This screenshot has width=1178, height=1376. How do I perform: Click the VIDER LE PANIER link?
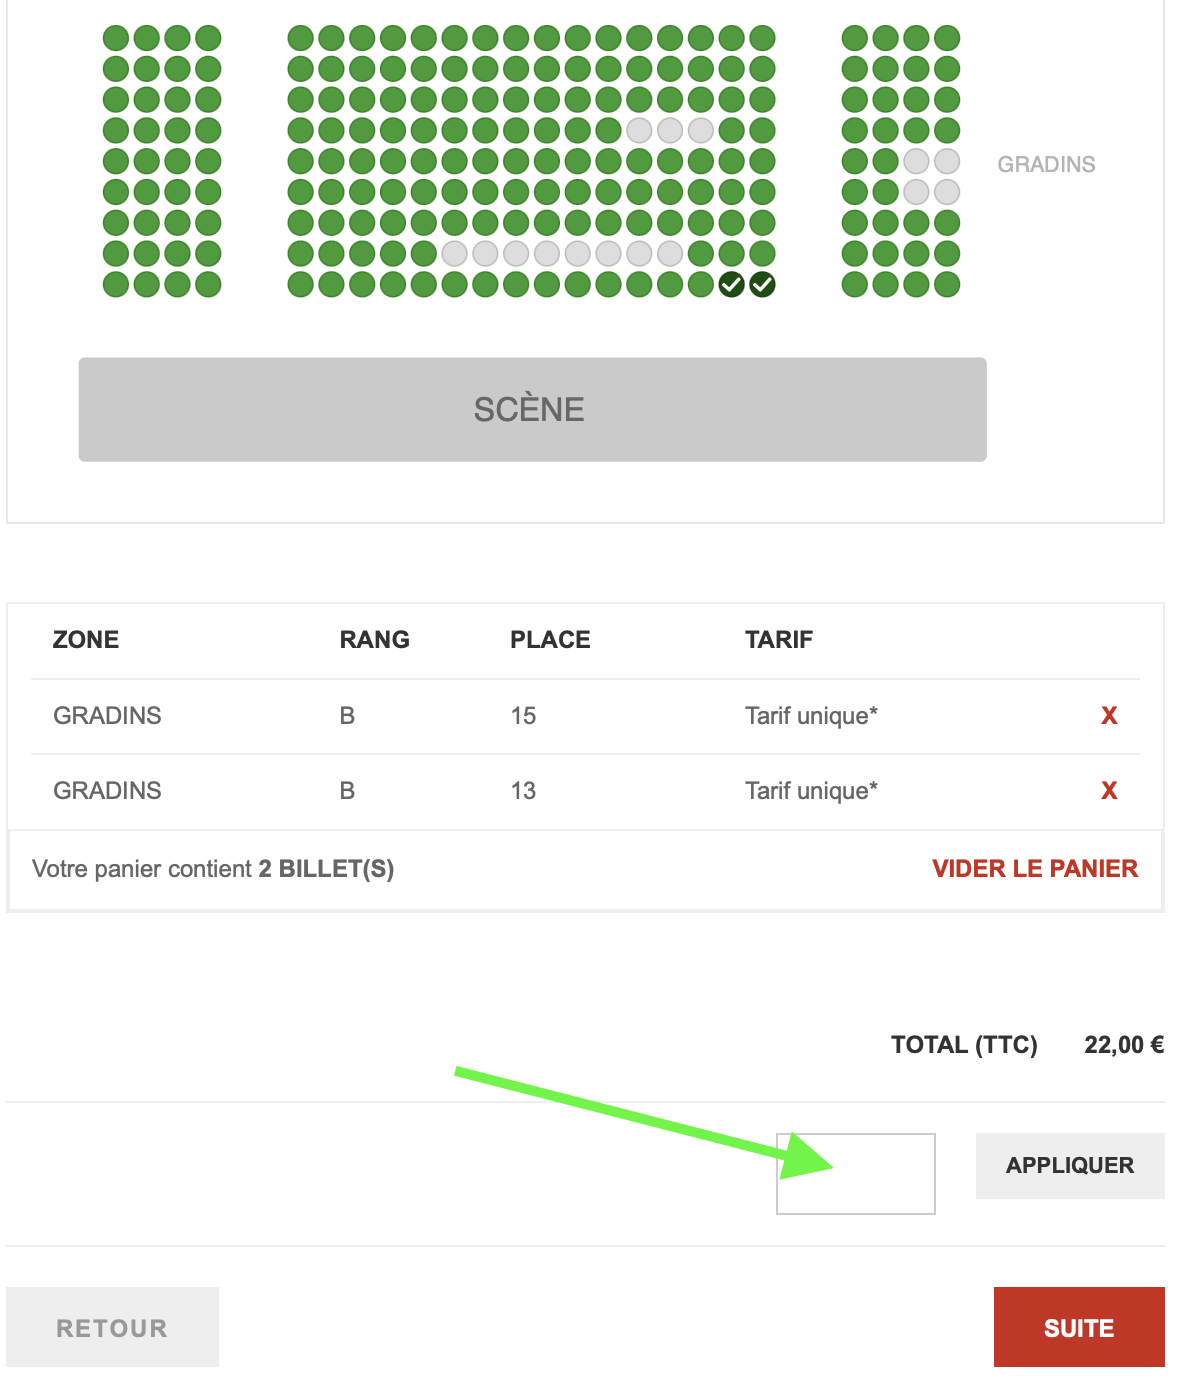[x=1035, y=869]
